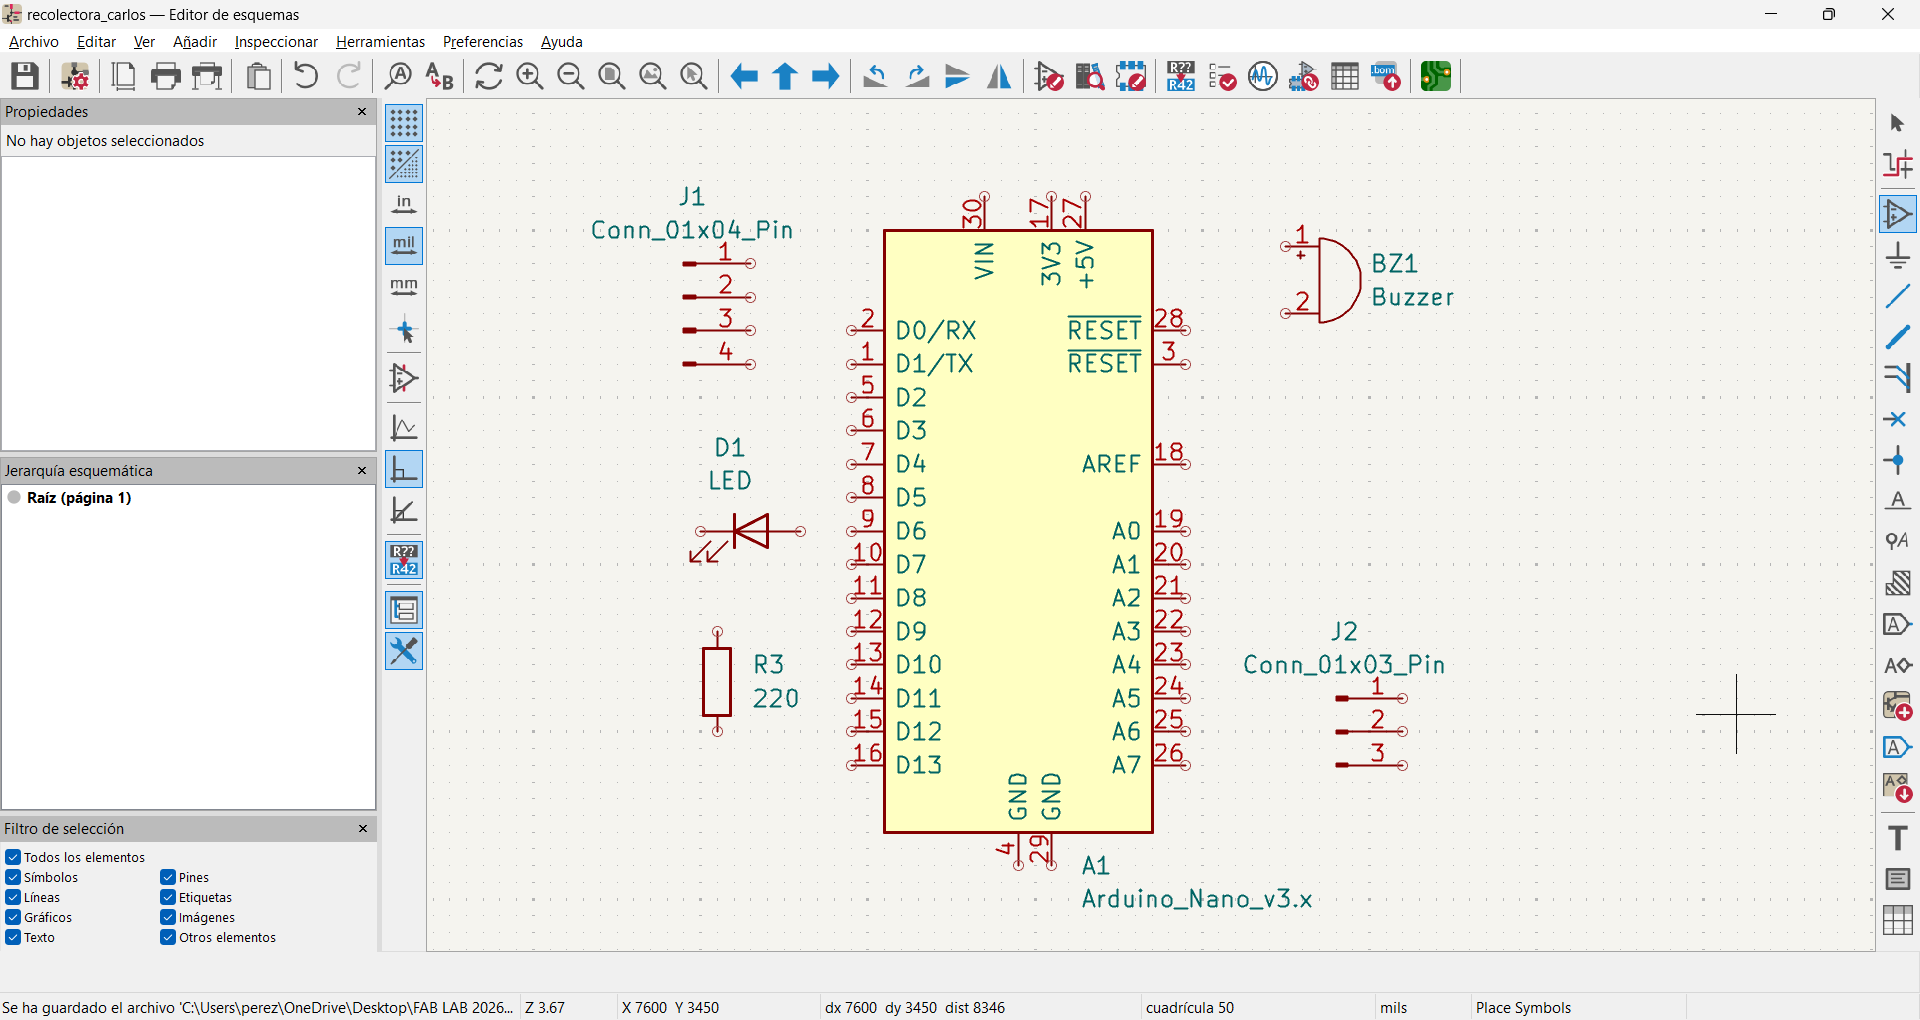Uncheck the 'Símbolos' selection filter
This screenshot has width=1920, height=1020.
[x=13, y=877]
